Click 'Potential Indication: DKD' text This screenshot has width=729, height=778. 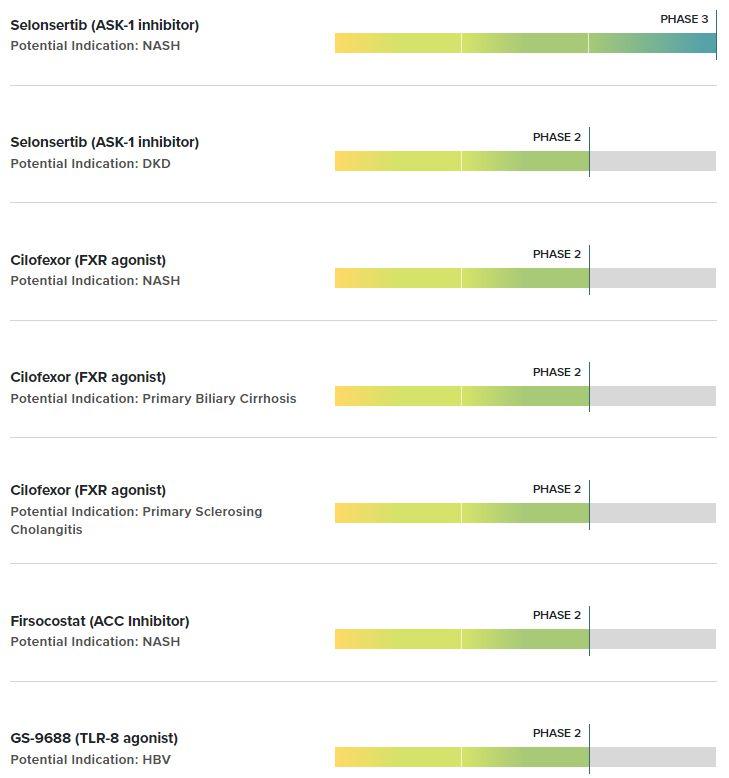pyautogui.click(x=90, y=163)
